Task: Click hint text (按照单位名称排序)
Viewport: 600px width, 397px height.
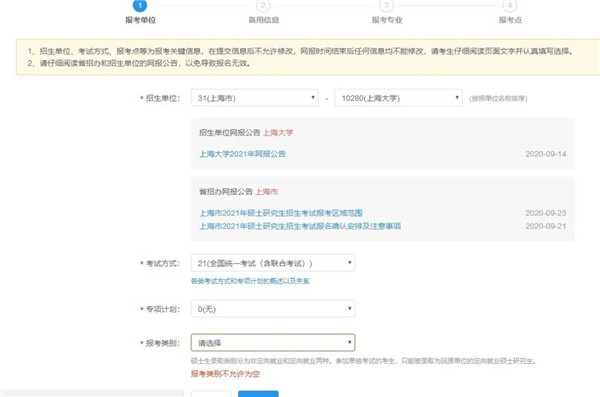Action: point(498,99)
